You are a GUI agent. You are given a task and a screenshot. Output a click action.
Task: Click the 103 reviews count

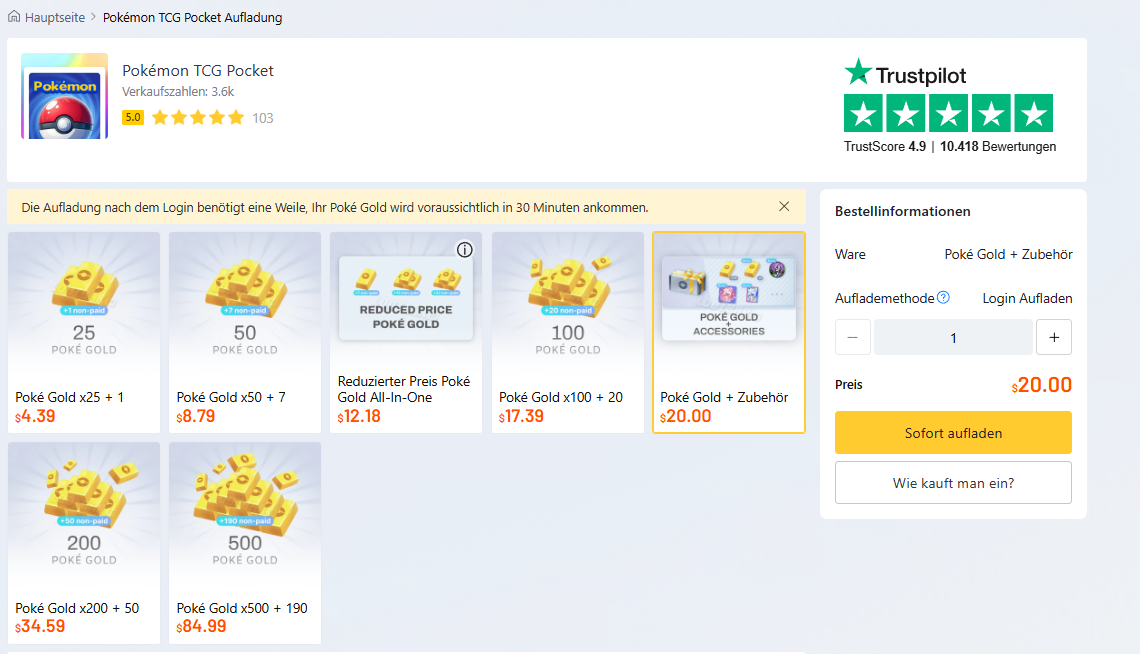262,118
